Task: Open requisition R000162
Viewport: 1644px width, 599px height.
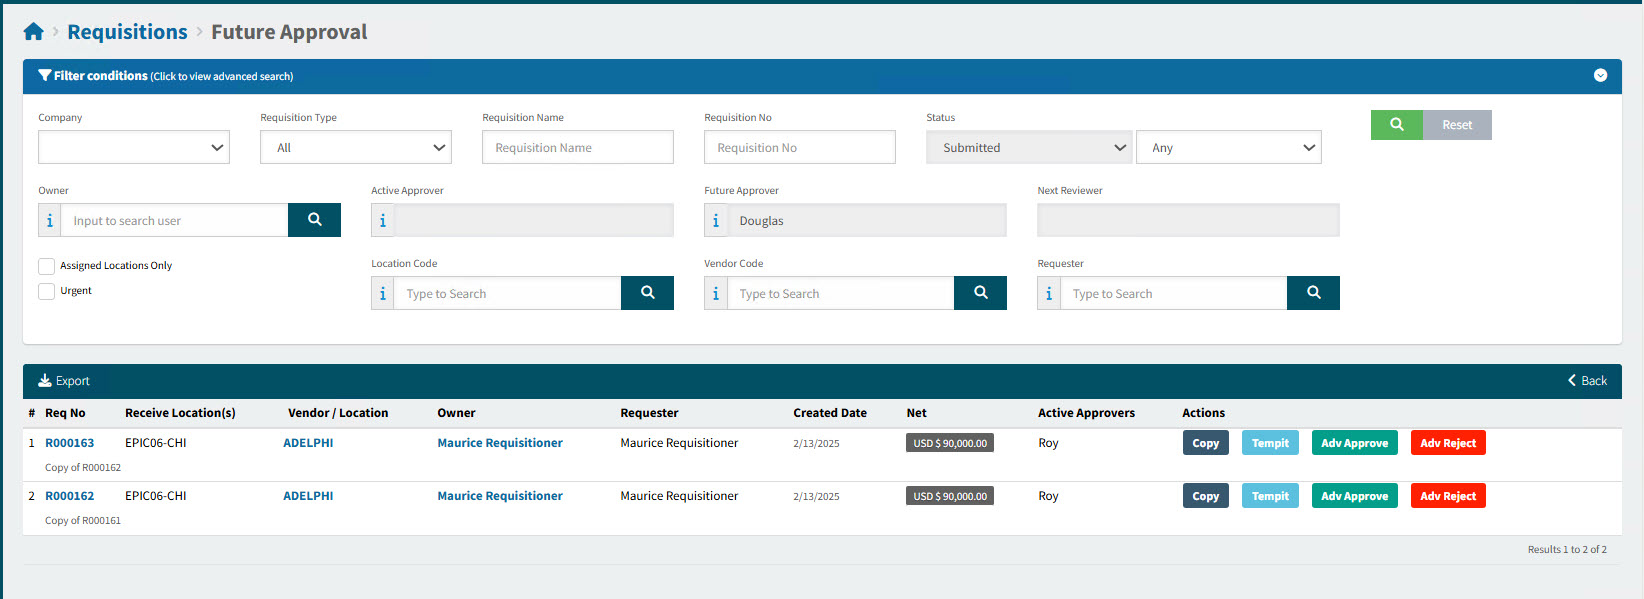Action: click(x=70, y=496)
